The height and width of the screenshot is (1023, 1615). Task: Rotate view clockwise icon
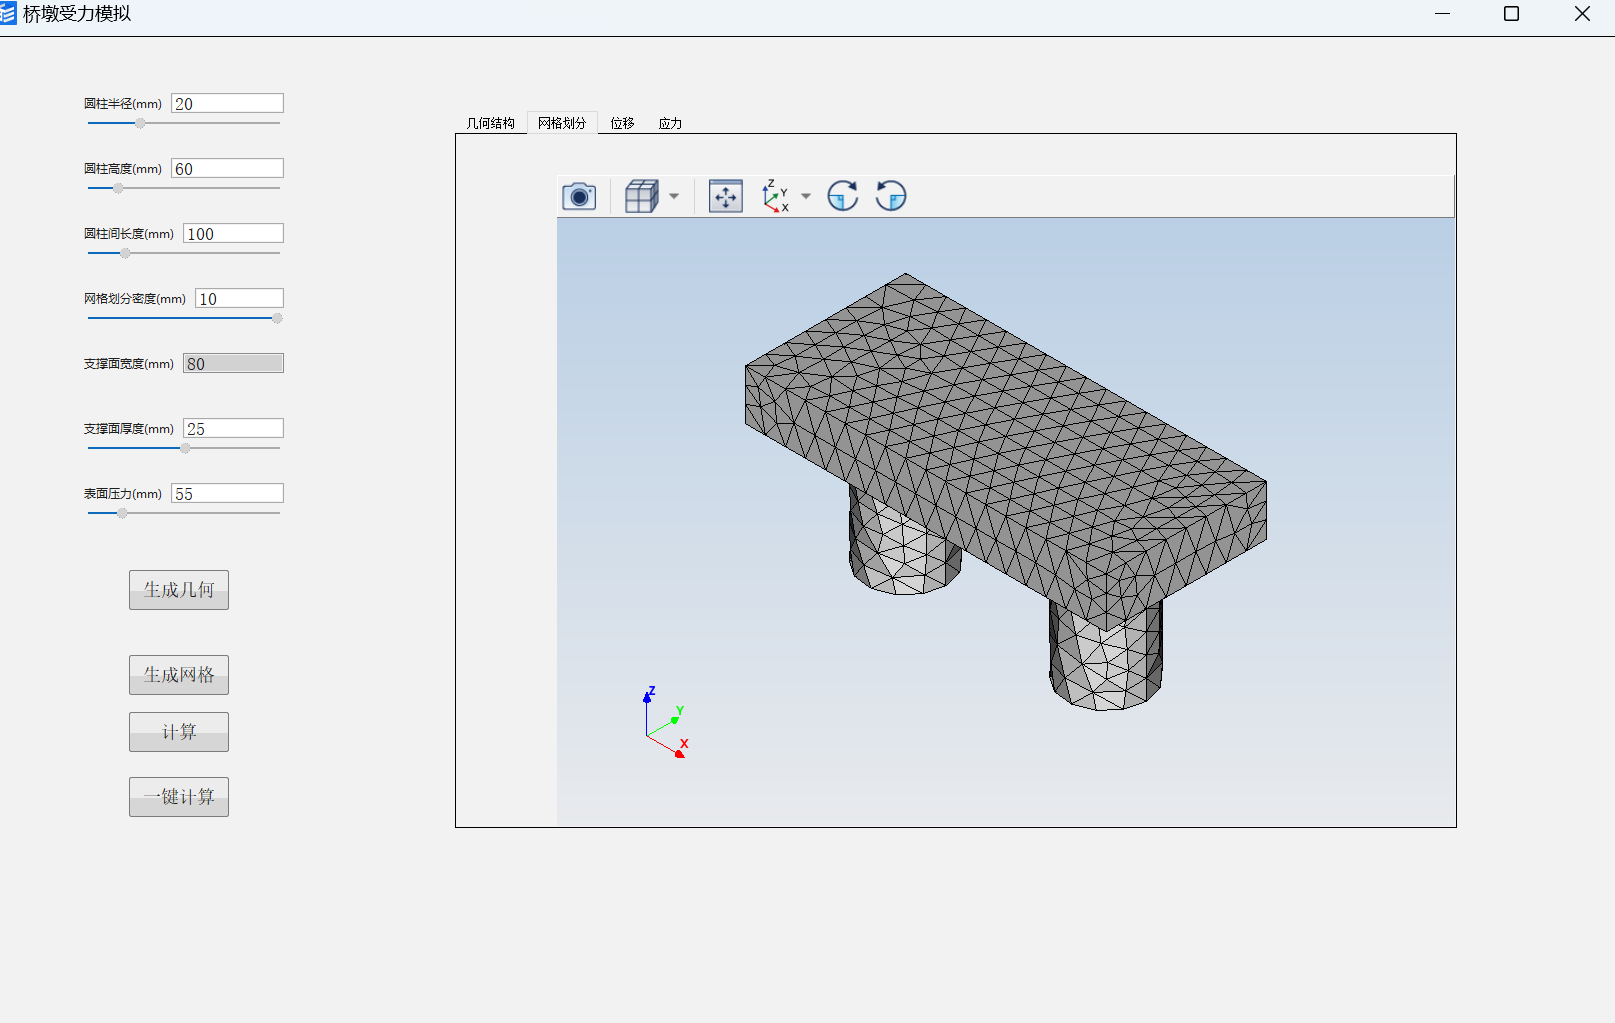[x=843, y=196]
